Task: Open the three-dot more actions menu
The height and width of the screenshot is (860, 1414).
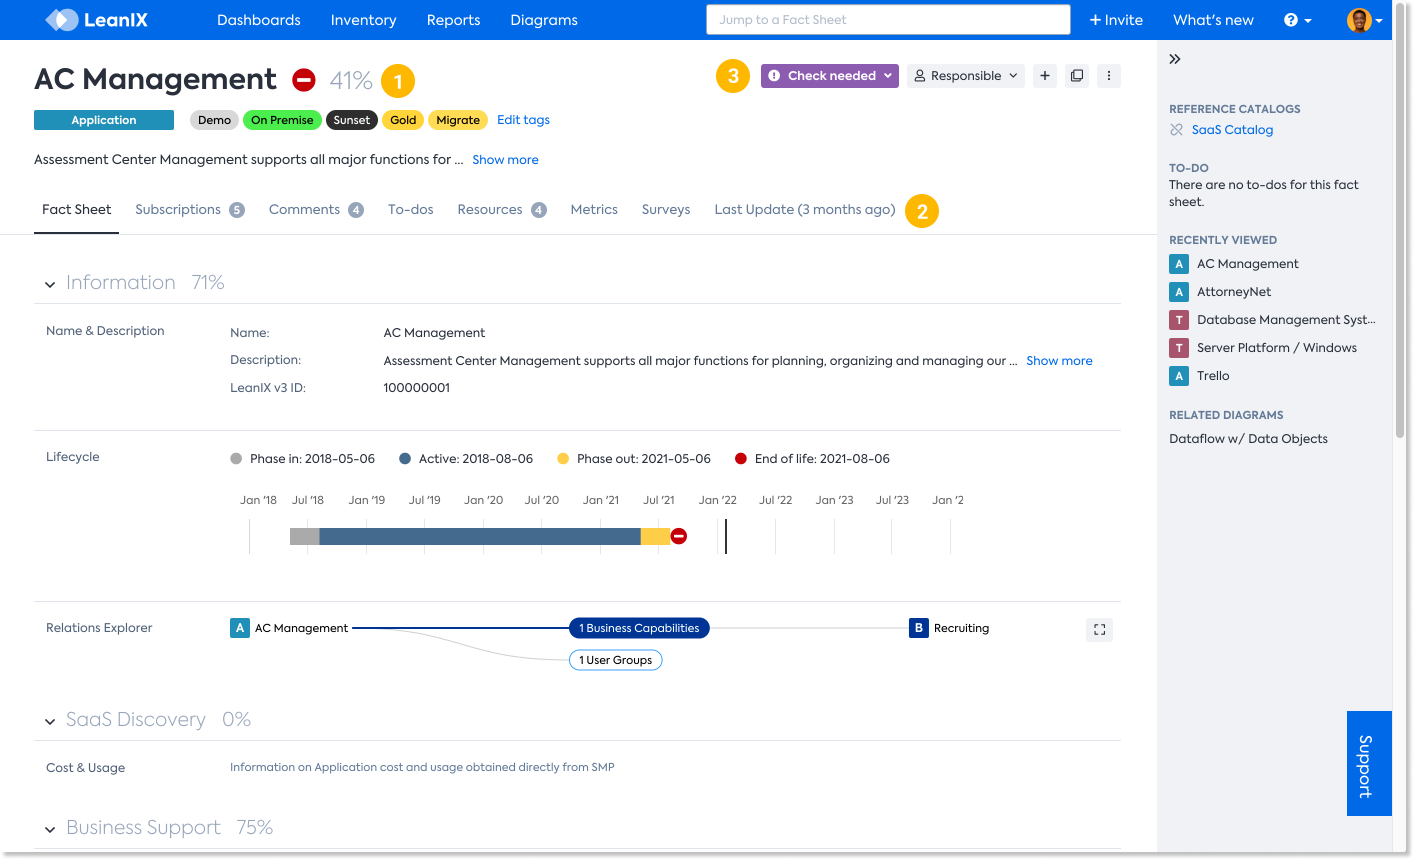Action: 1109,76
